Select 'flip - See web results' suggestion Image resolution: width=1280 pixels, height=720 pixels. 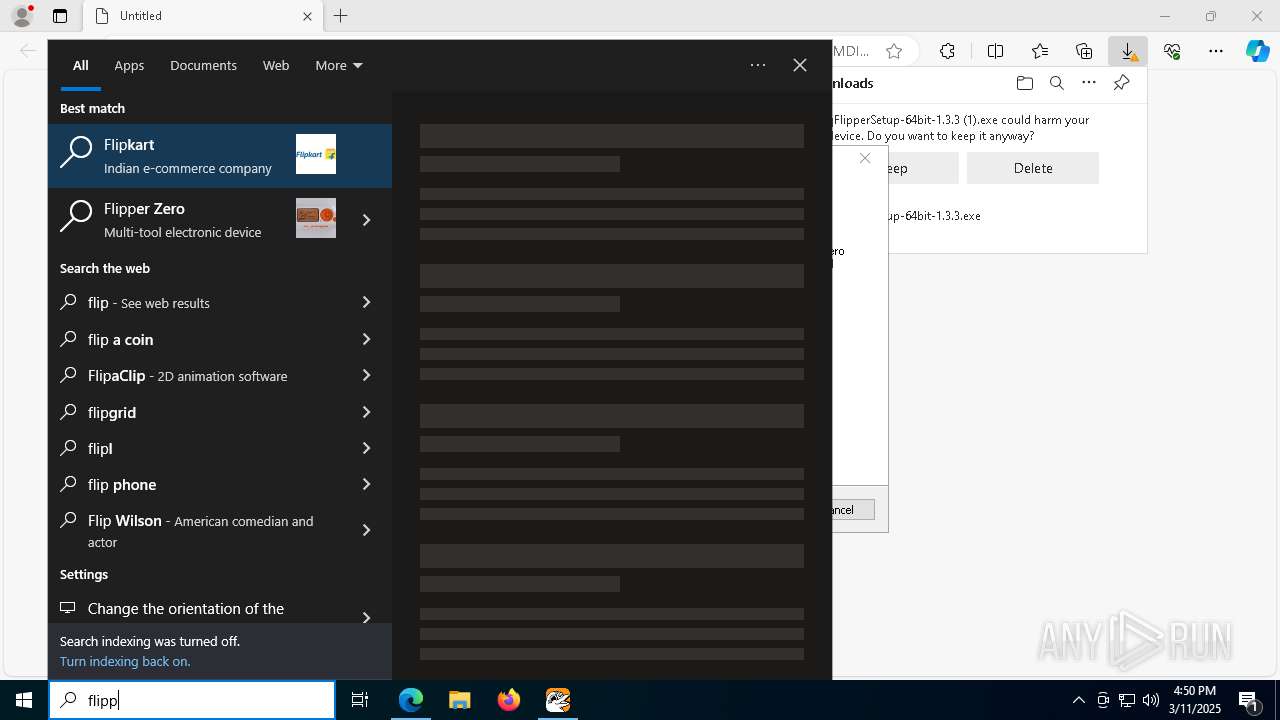[196, 302]
